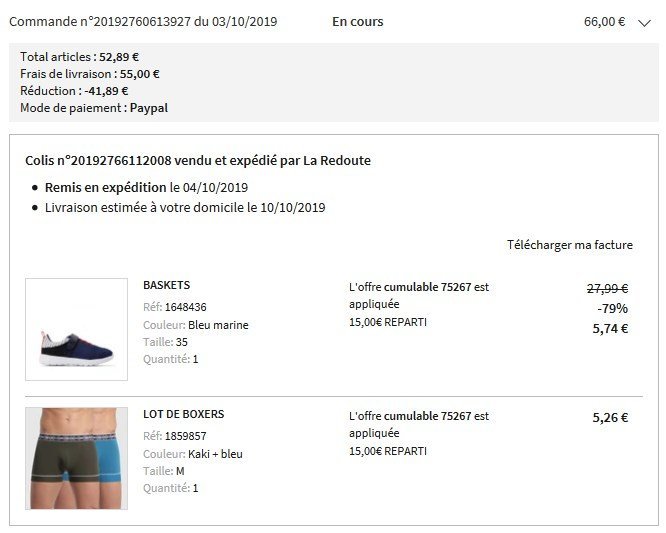Open the navy sneaker product thumbnail
This screenshot has height=533, width=666.
coord(76,330)
